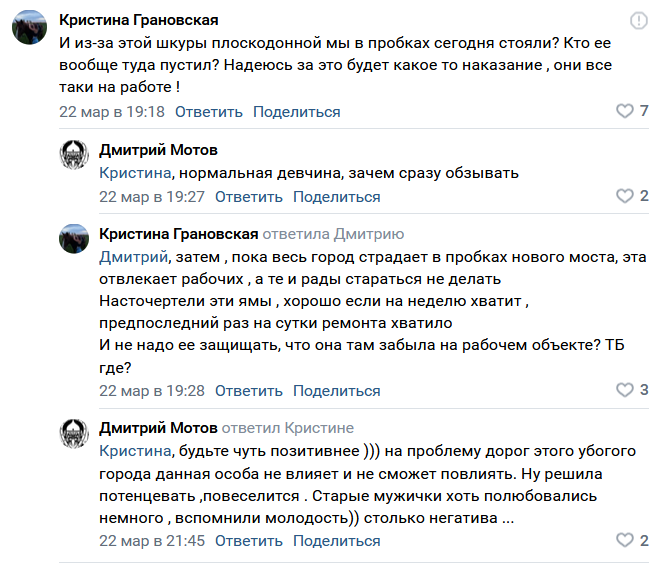Click Ответить under the 19:18 comment
661x563 pixels.
tap(208, 112)
